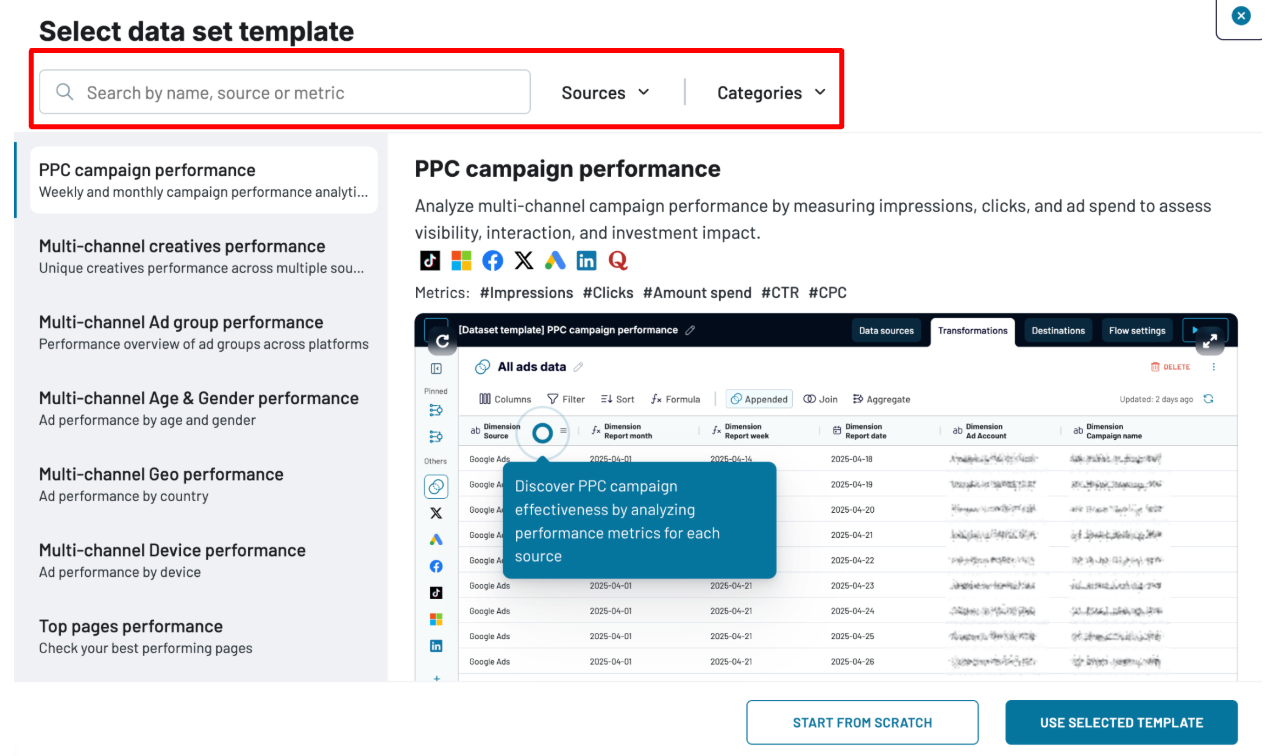Close the template dialog with the X button
Viewport: 1276px width, 756px height.
coord(1241,16)
